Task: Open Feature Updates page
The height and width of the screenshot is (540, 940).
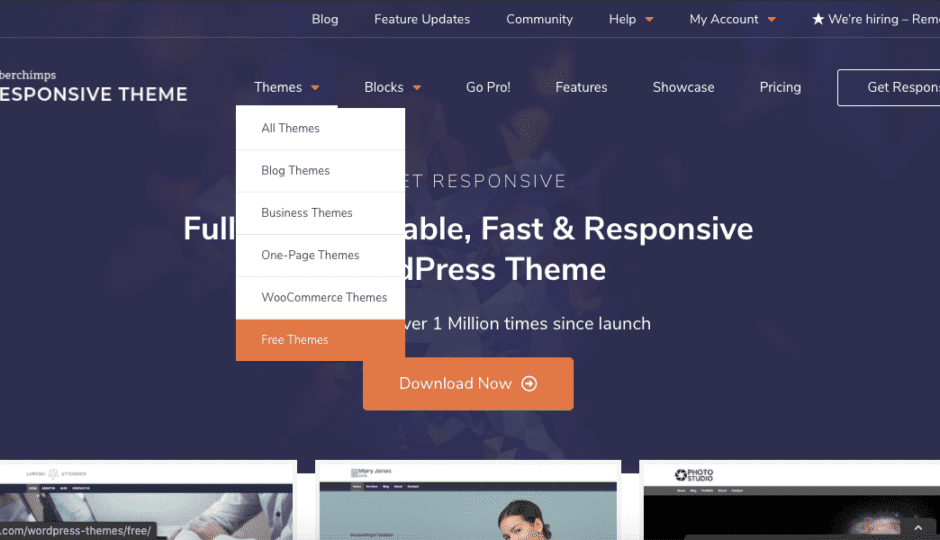Action: click(x=422, y=19)
